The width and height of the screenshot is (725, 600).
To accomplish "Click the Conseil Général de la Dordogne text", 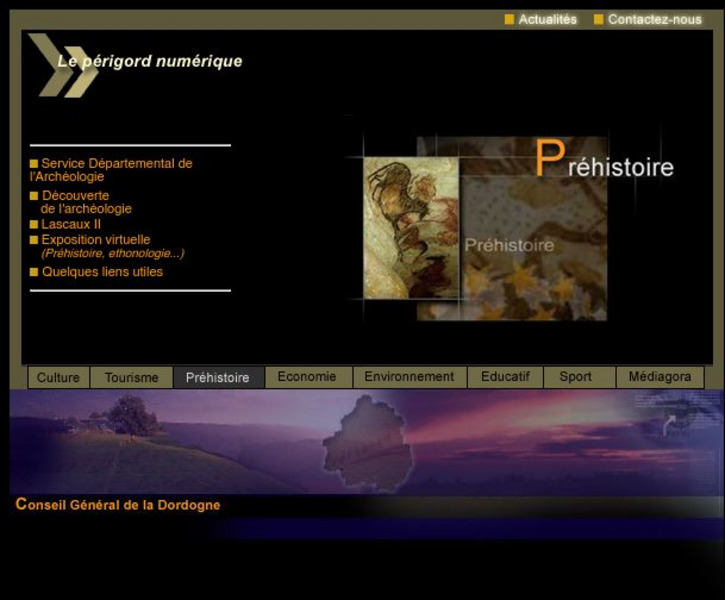I will point(118,504).
